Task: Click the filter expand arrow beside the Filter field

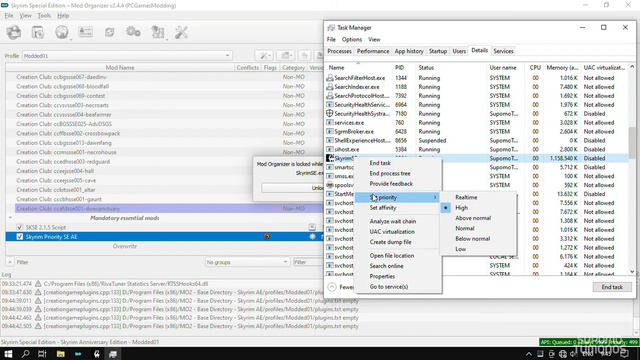Action: (10, 262)
